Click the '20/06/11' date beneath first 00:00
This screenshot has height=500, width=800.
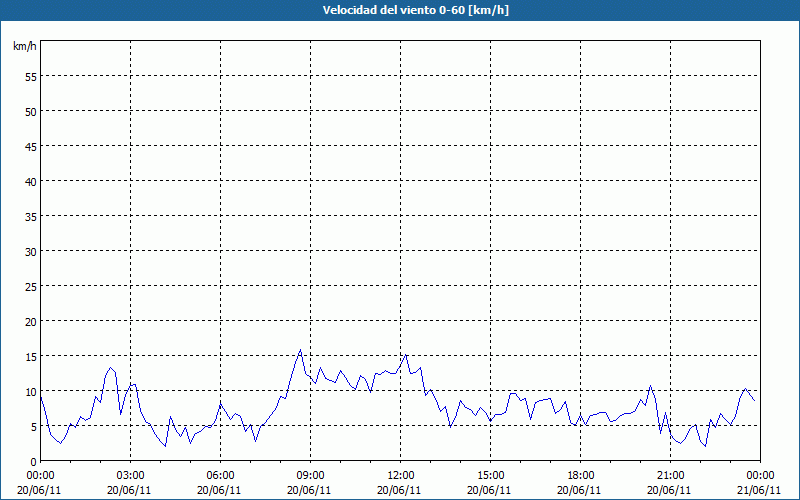click(39, 490)
